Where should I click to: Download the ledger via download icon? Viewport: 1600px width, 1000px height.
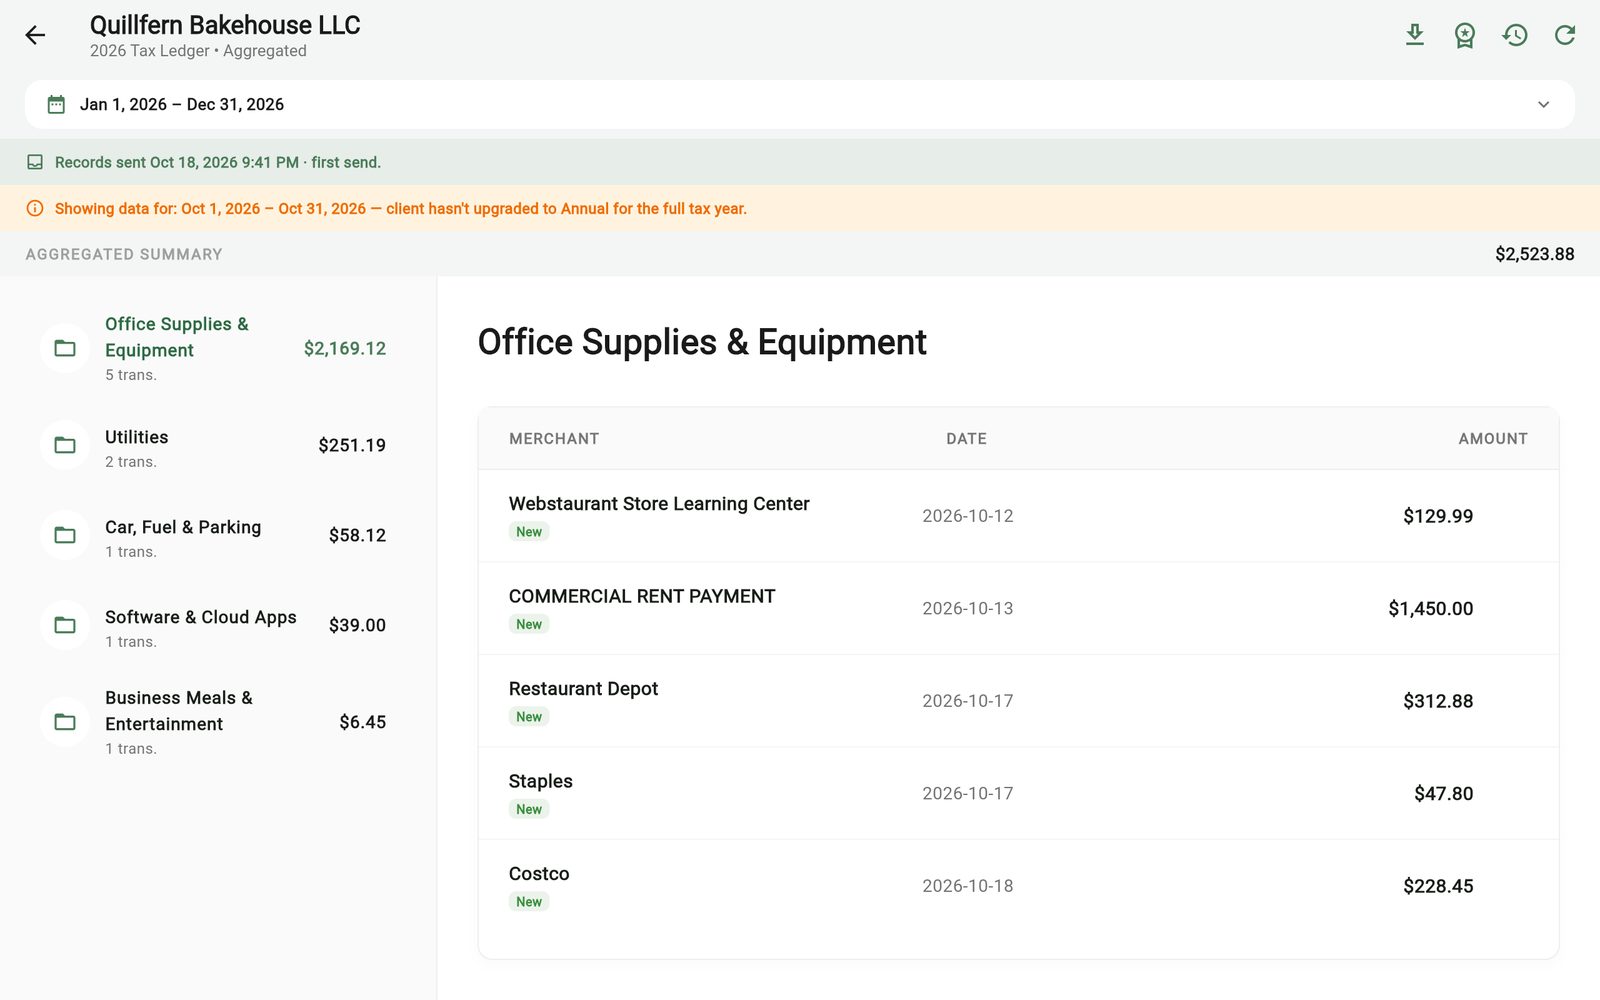[x=1414, y=35]
